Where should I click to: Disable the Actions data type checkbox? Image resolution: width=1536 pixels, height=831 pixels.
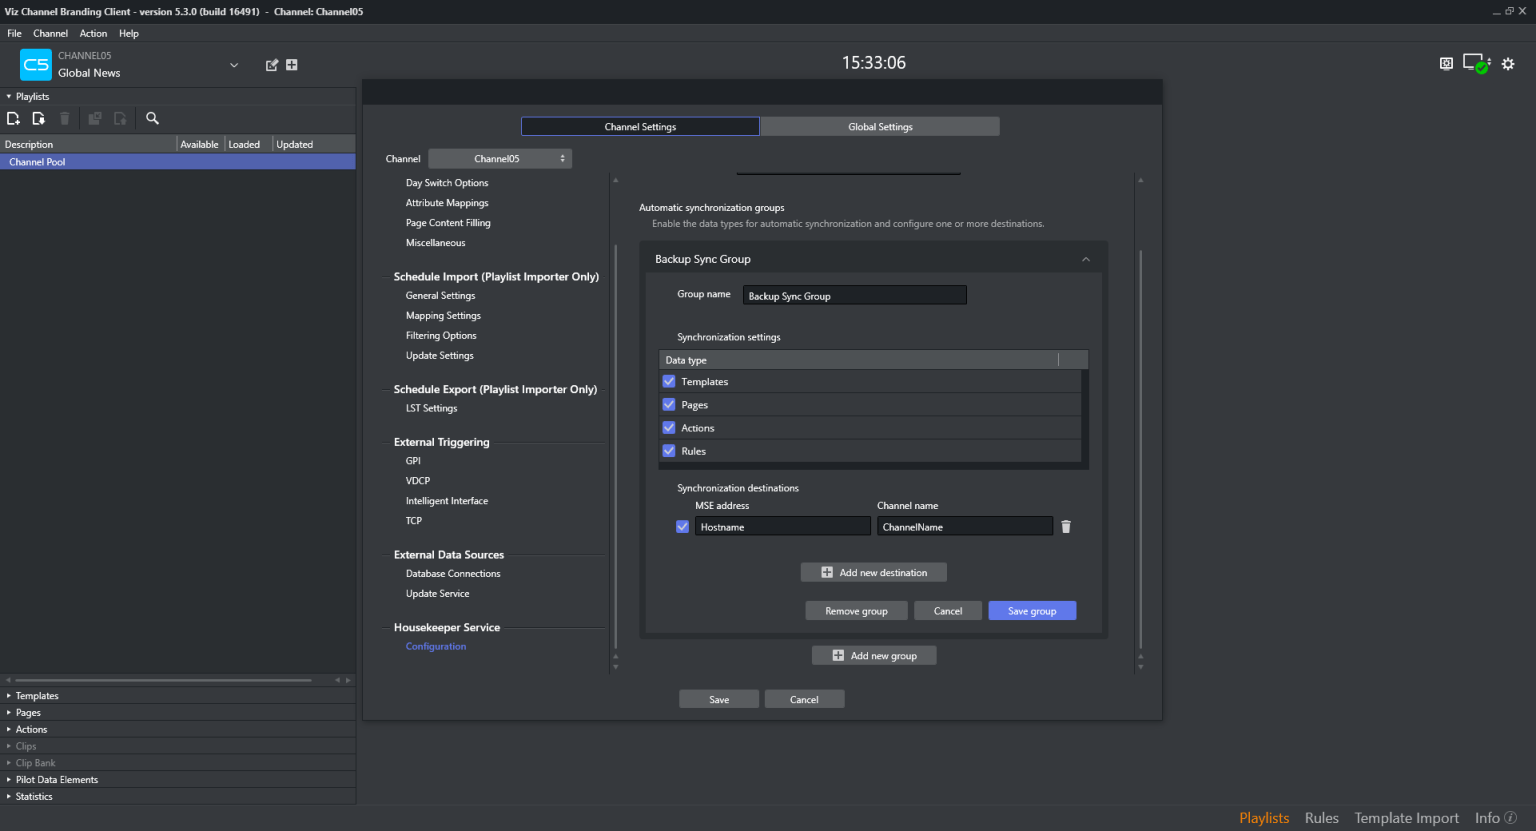coord(669,428)
